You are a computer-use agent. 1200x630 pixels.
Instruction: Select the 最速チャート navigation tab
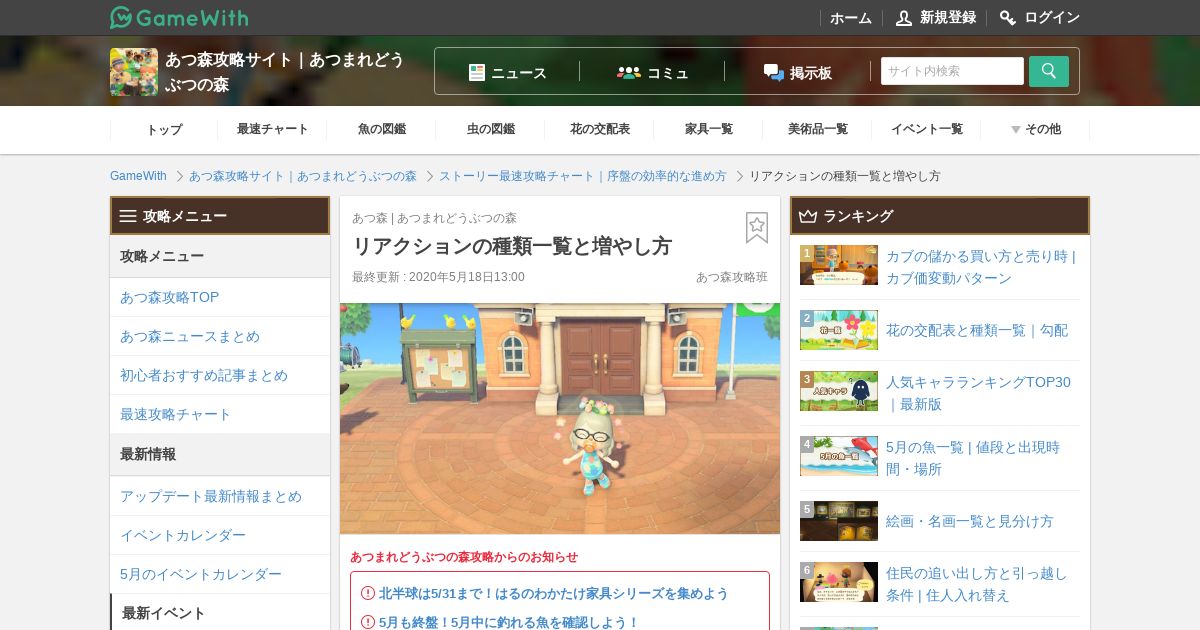click(x=273, y=129)
